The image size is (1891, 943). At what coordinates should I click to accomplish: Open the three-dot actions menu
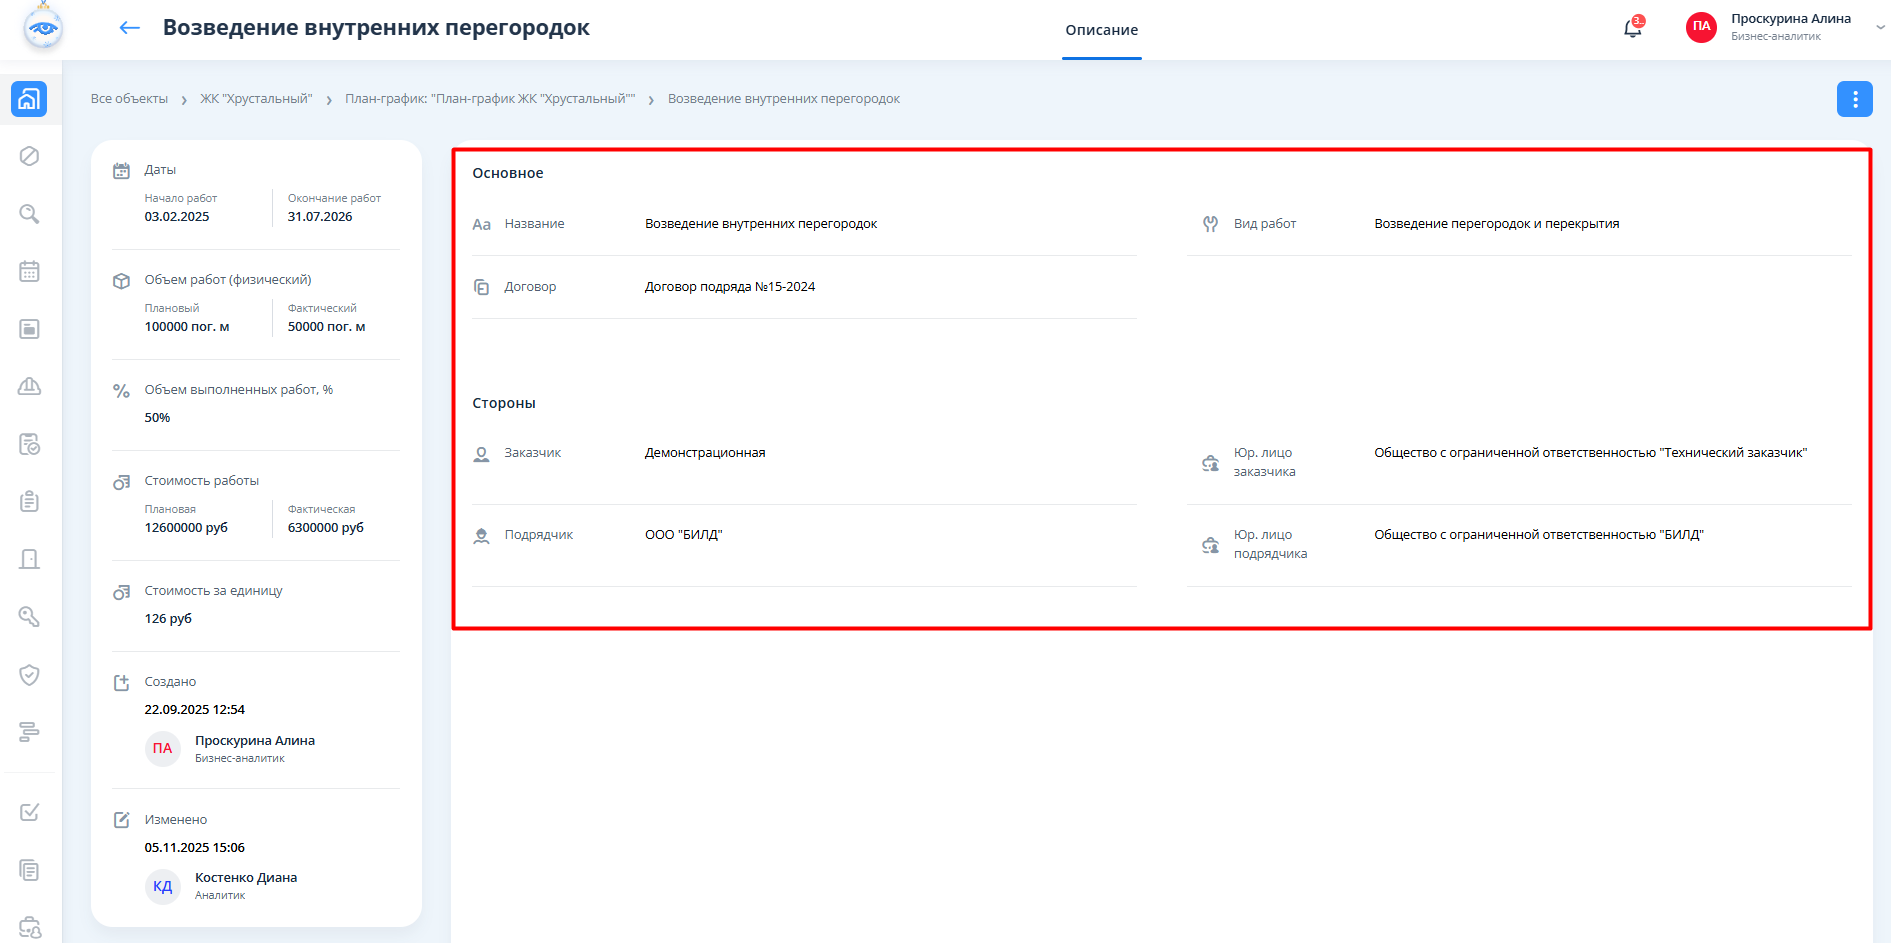(1854, 99)
